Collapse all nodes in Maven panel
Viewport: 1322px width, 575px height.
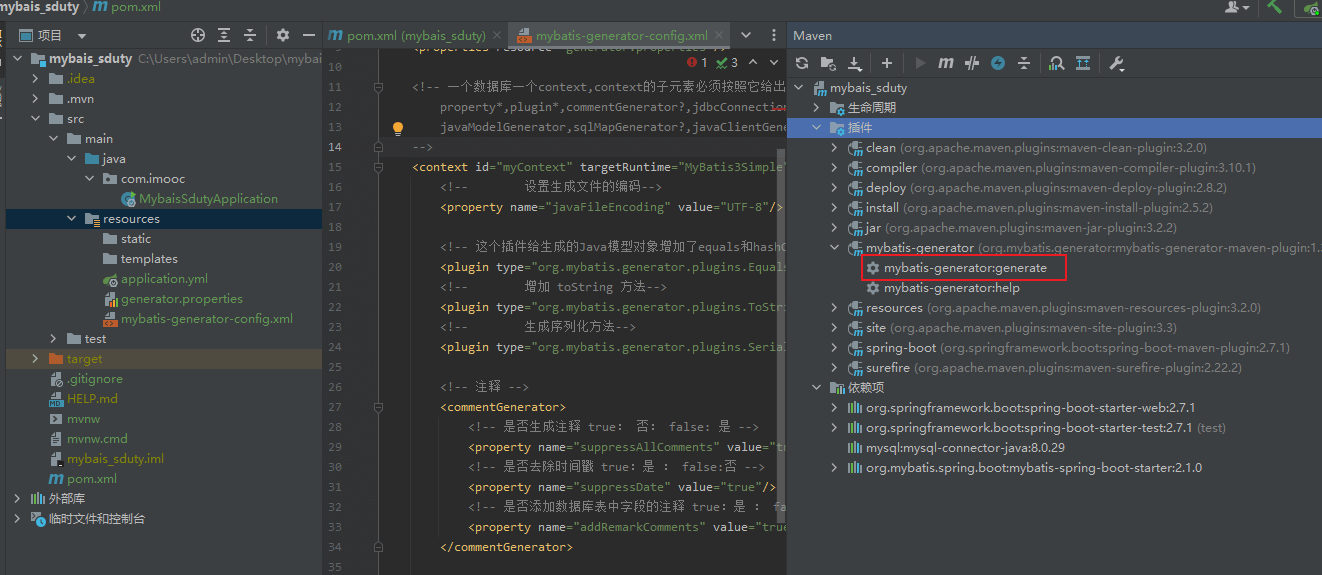click(1024, 63)
